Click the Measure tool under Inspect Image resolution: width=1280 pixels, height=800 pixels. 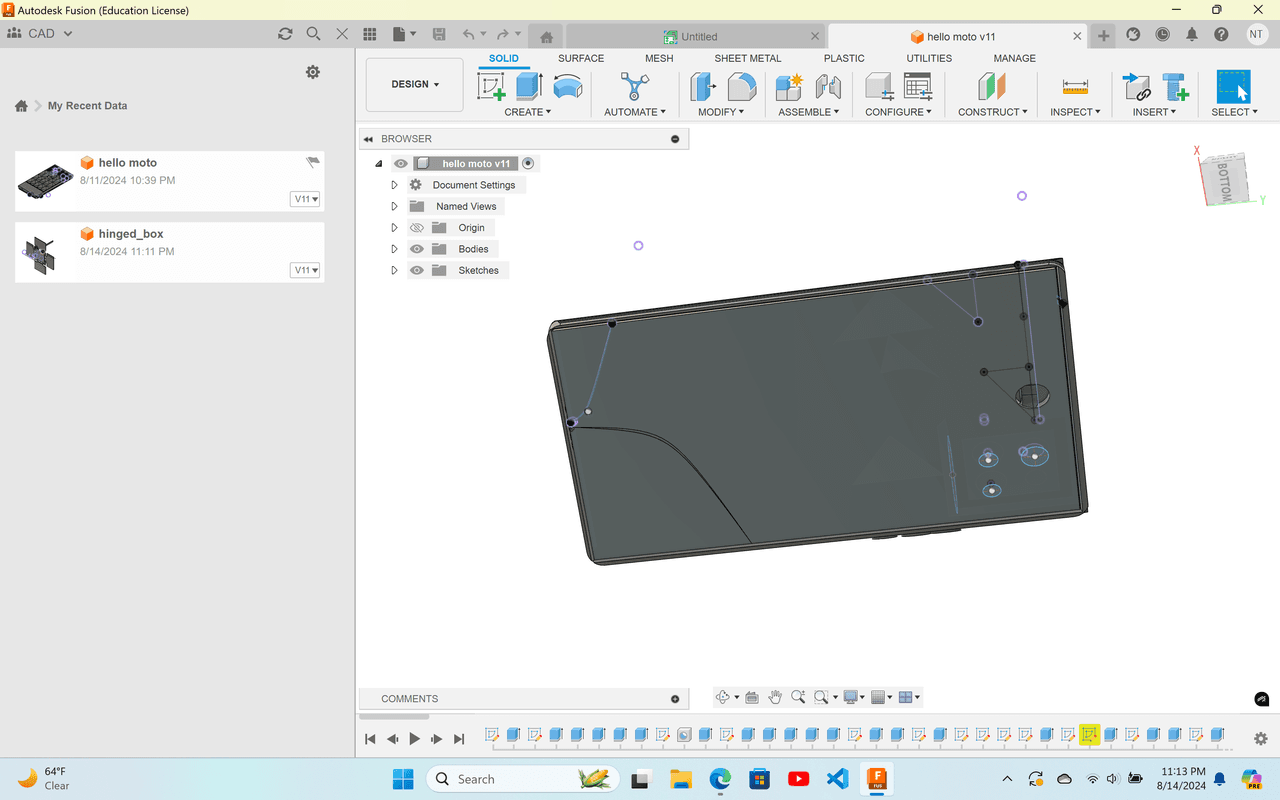coord(1075,87)
